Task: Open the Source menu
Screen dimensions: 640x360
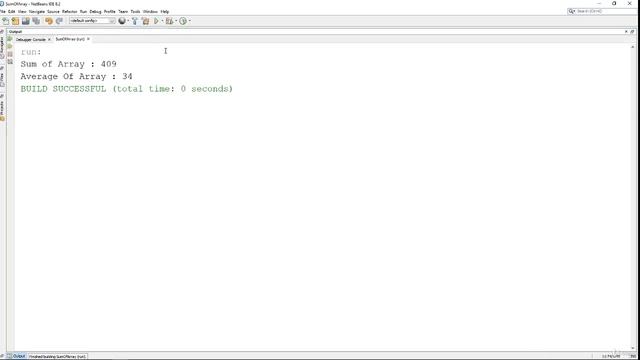Action: click(53, 11)
